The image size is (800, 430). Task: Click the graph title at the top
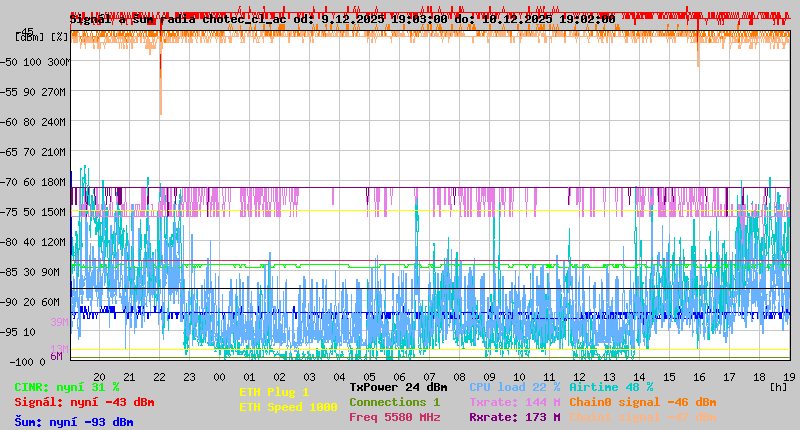click(342, 19)
